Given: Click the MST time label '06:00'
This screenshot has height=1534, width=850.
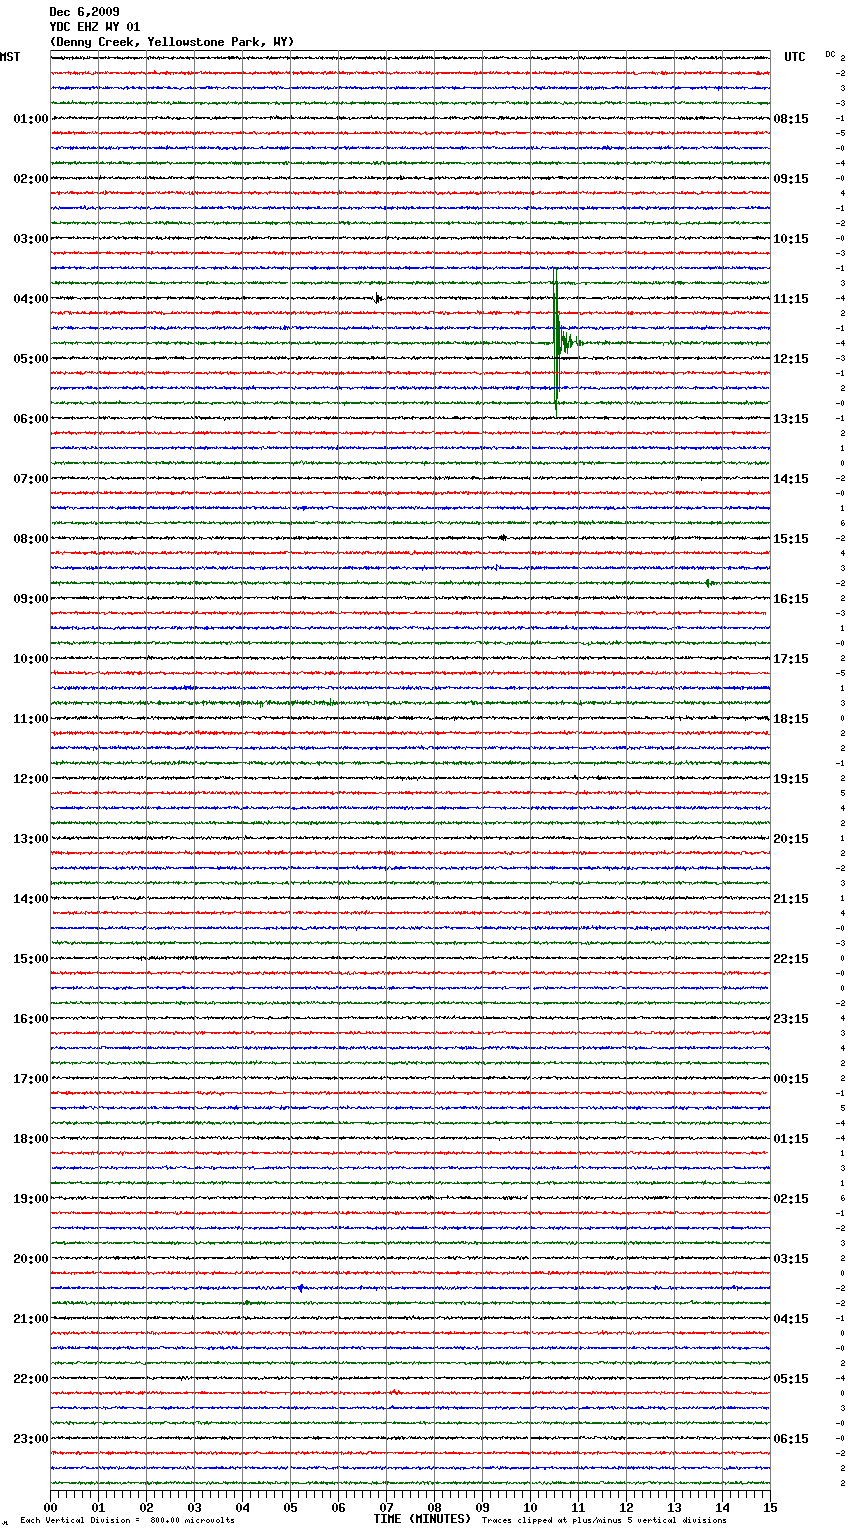Looking at the screenshot, I should tap(31, 419).
